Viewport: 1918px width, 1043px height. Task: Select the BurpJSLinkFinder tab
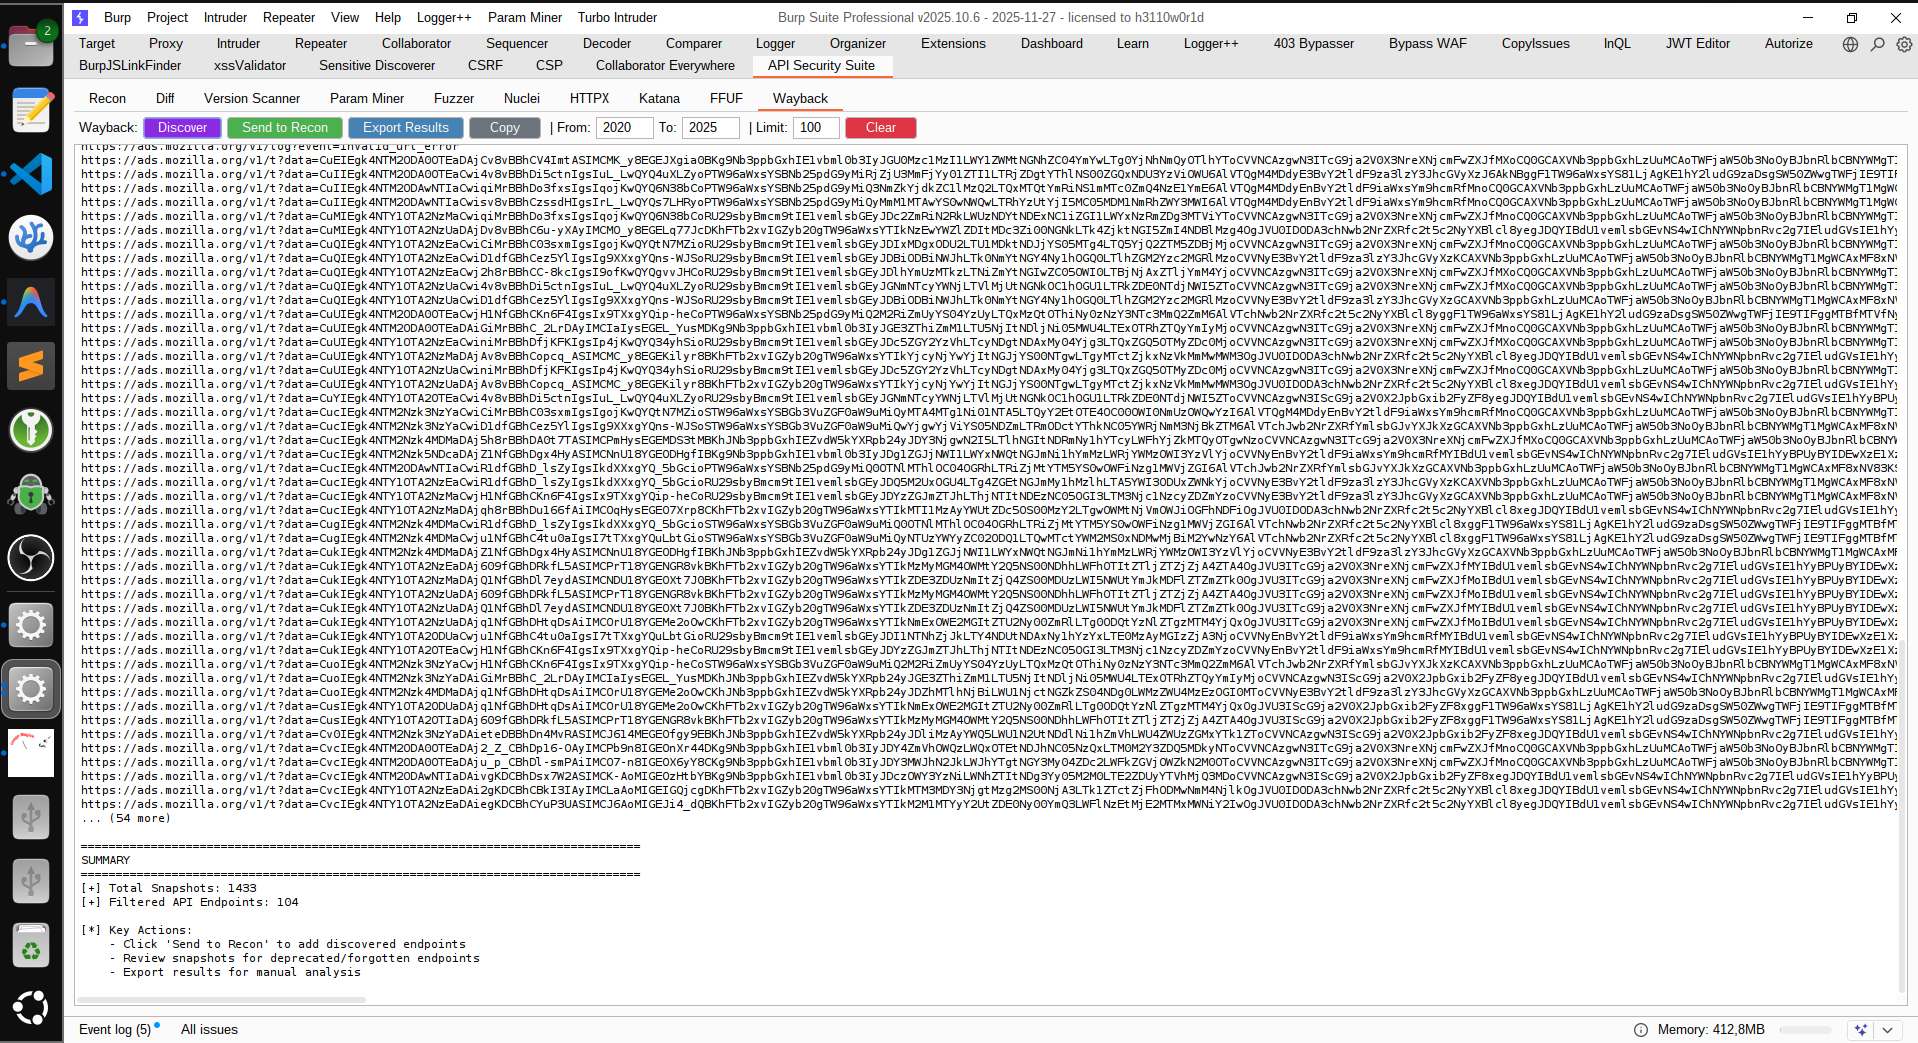[130, 65]
